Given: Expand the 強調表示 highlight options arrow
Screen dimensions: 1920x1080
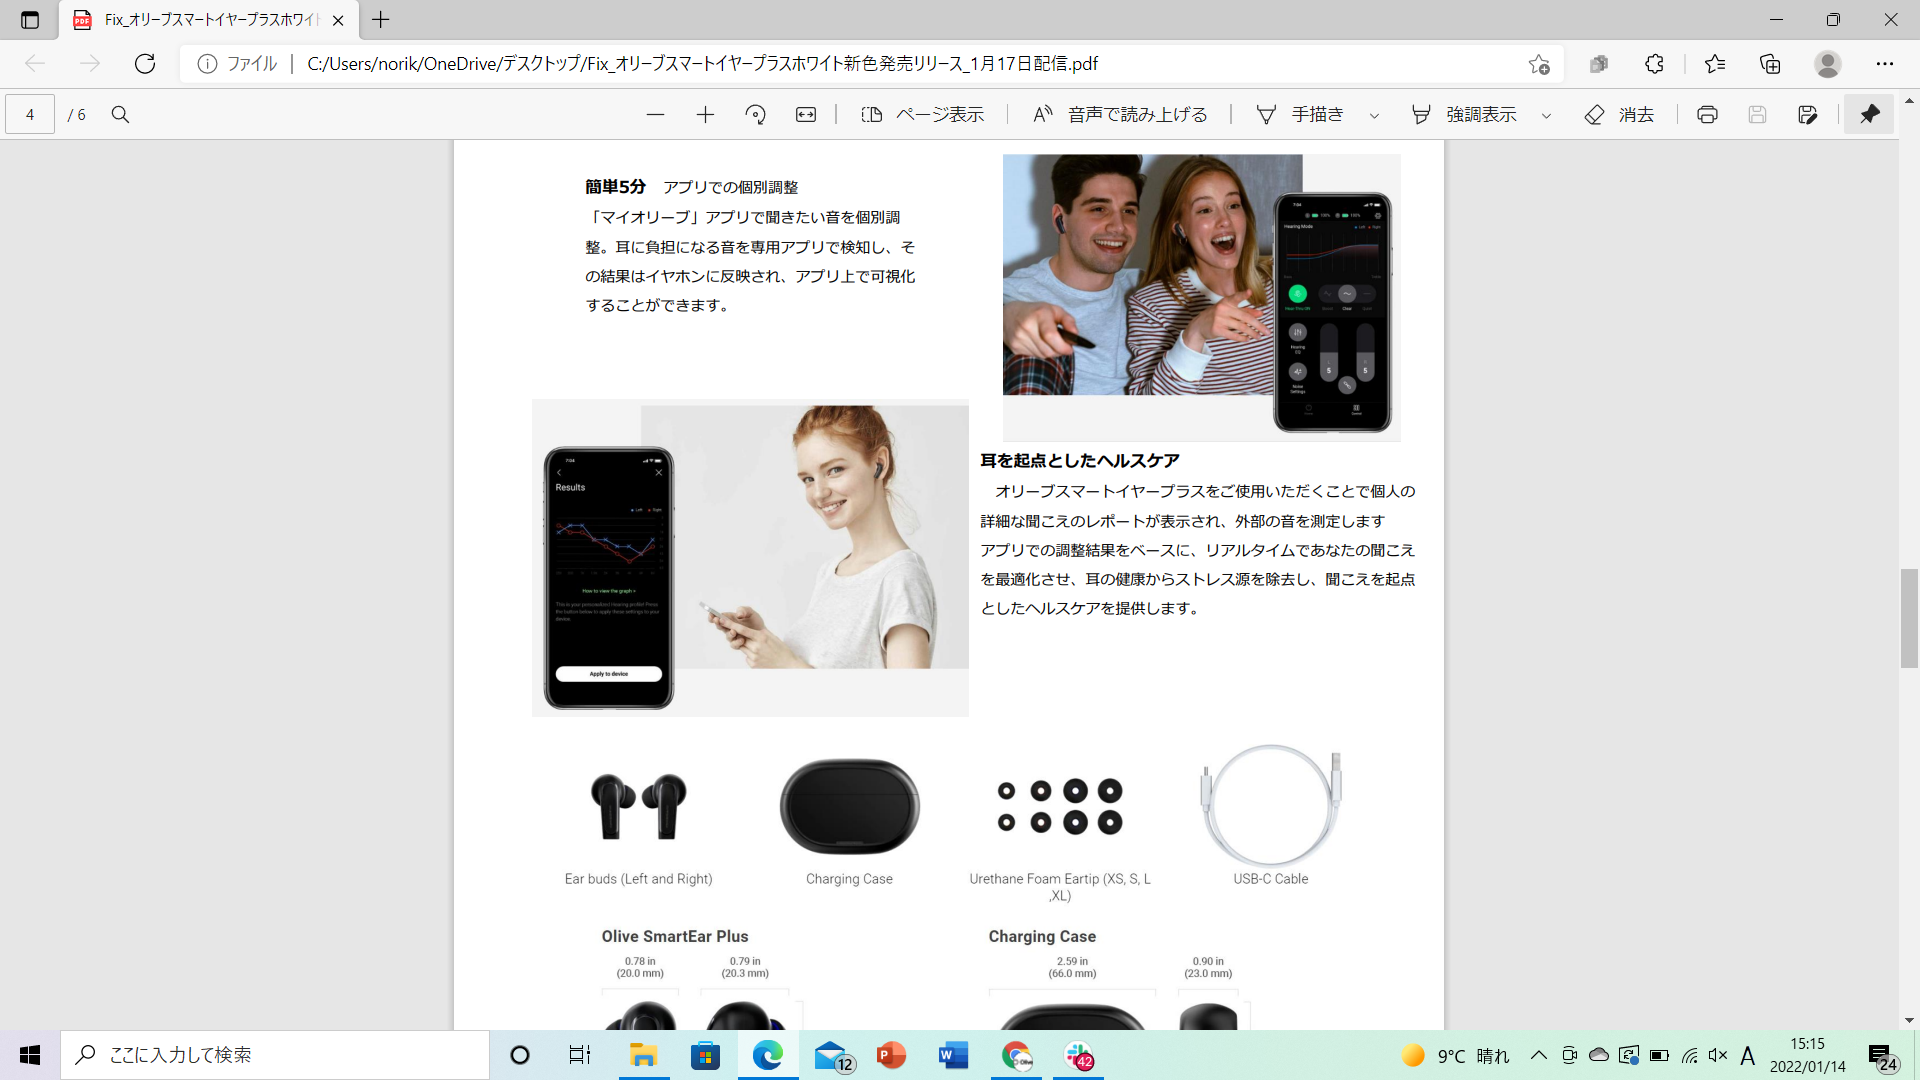Looking at the screenshot, I should [x=1546, y=116].
